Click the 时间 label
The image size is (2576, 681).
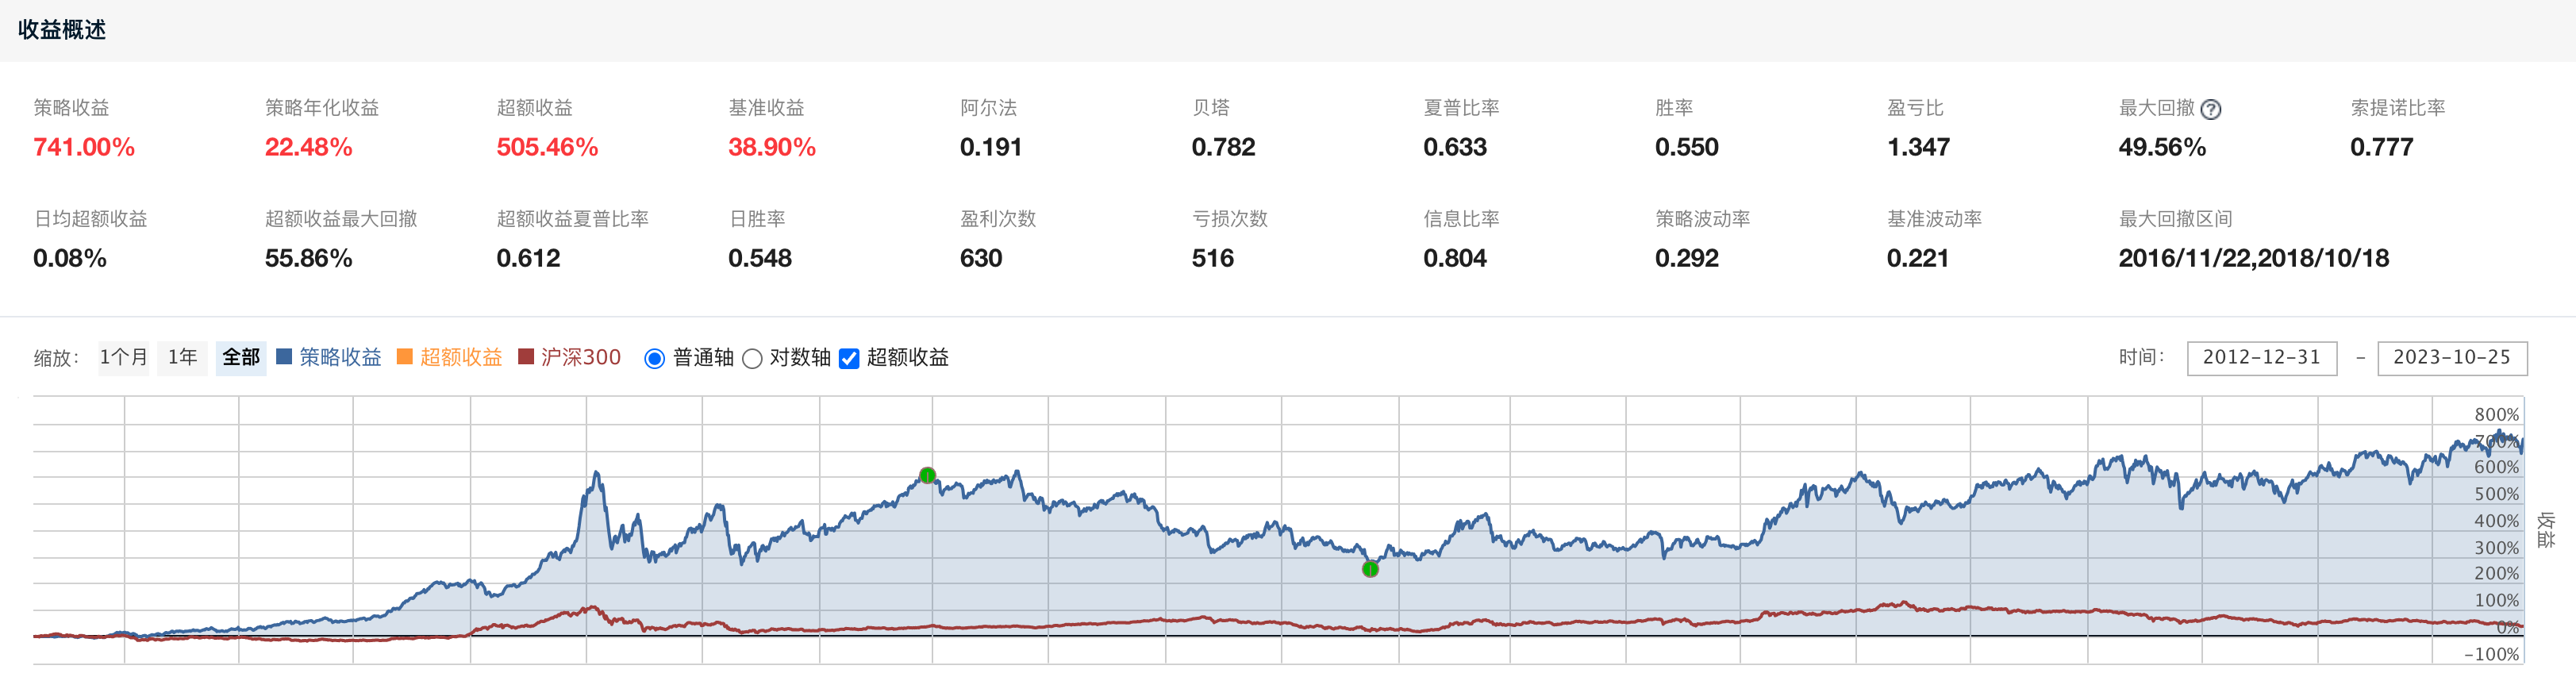(x=2142, y=357)
